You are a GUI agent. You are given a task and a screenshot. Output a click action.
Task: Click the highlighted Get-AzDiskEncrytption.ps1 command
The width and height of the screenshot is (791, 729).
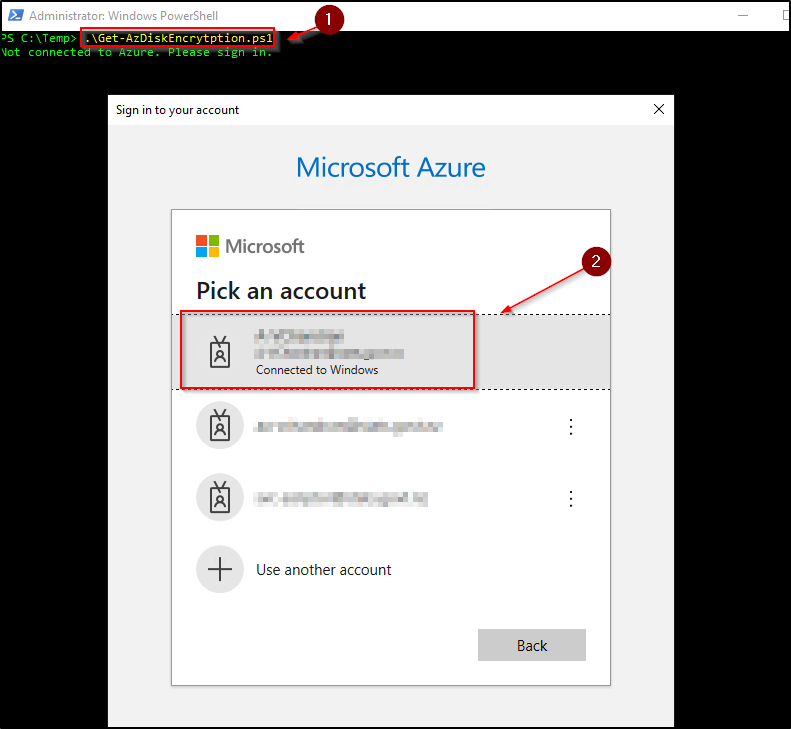click(x=178, y=38)
